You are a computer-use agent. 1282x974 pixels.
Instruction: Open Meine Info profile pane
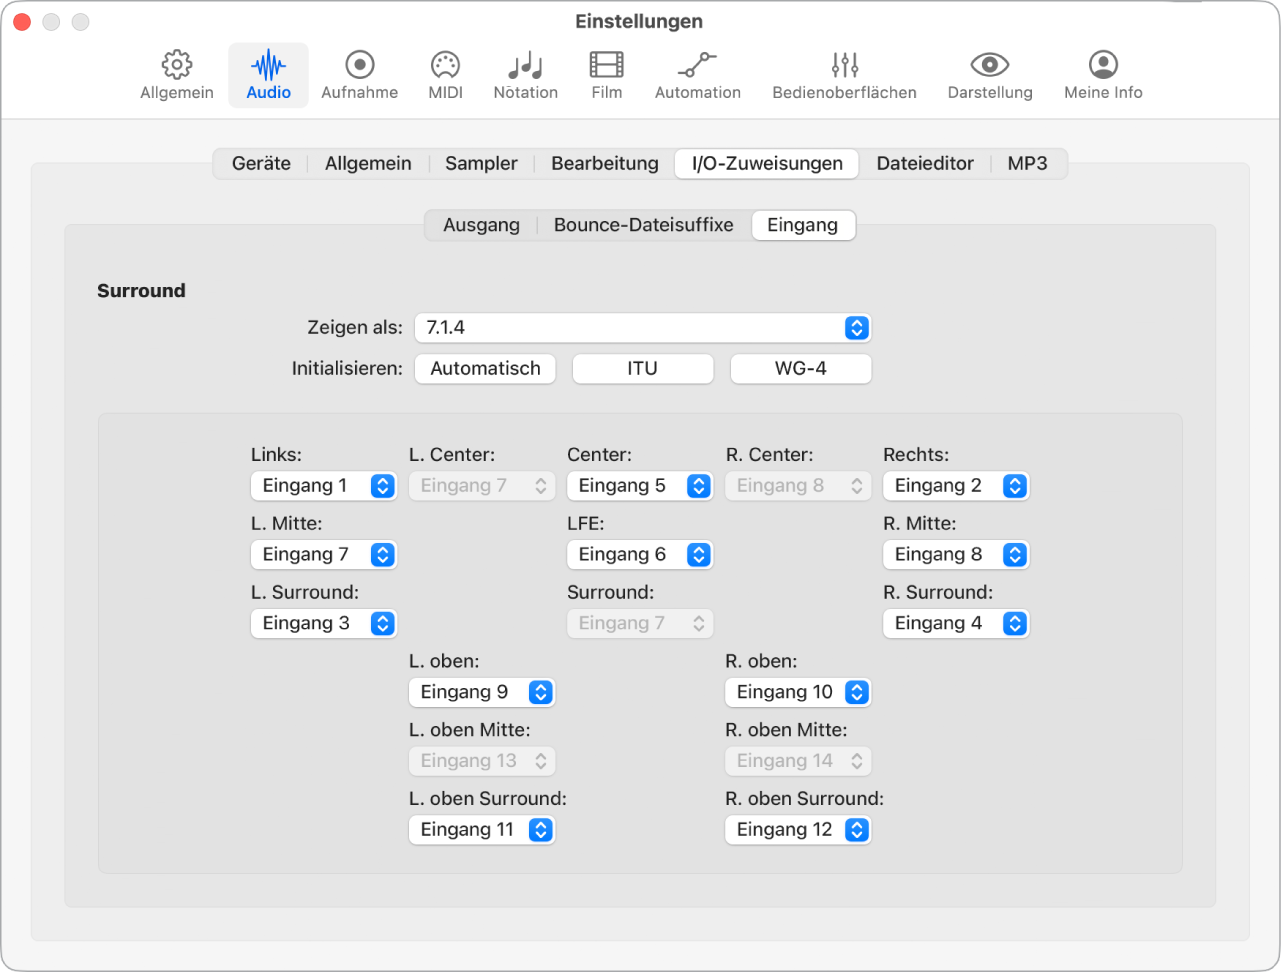pyautogui.click(x=1102, y=76)
